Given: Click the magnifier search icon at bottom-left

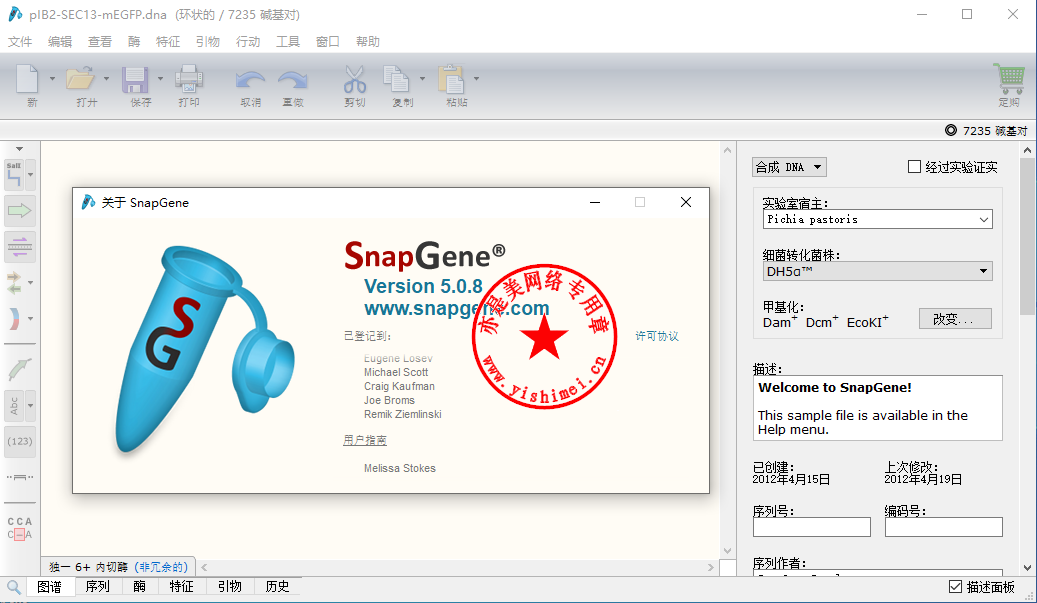Looking at the screenshot, I should click(13, 586).
